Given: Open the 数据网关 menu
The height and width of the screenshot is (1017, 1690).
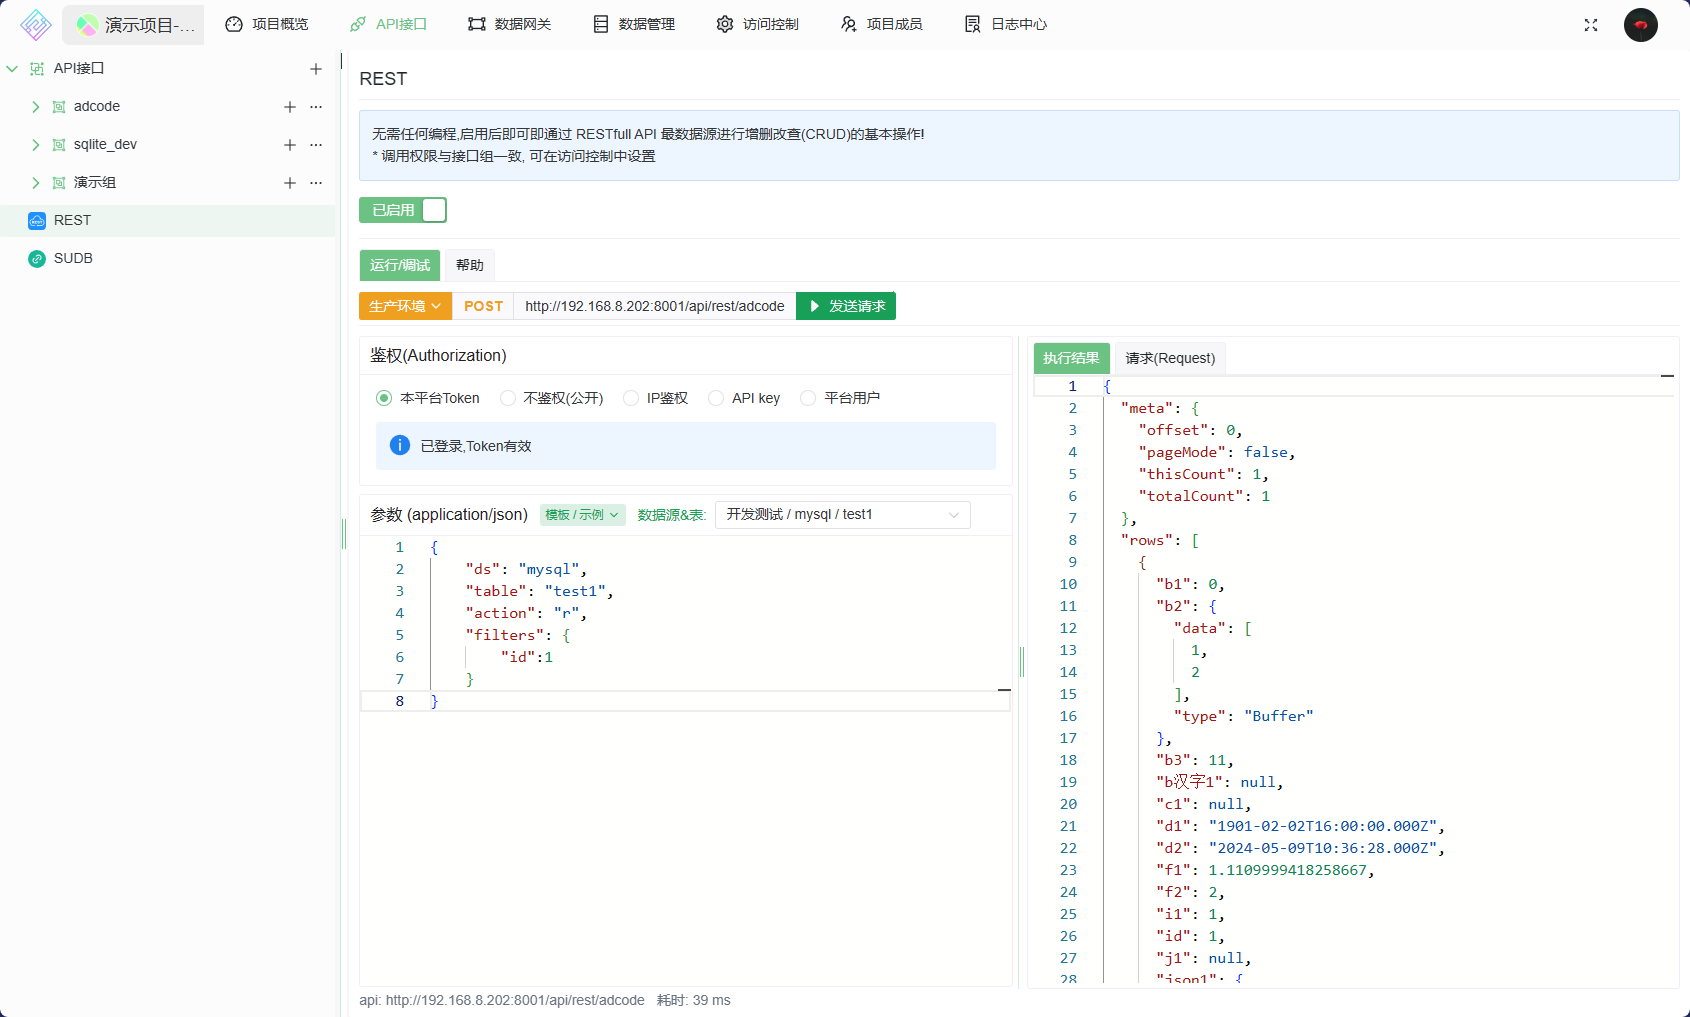Looking at the screenshot, I should [510, 24].
